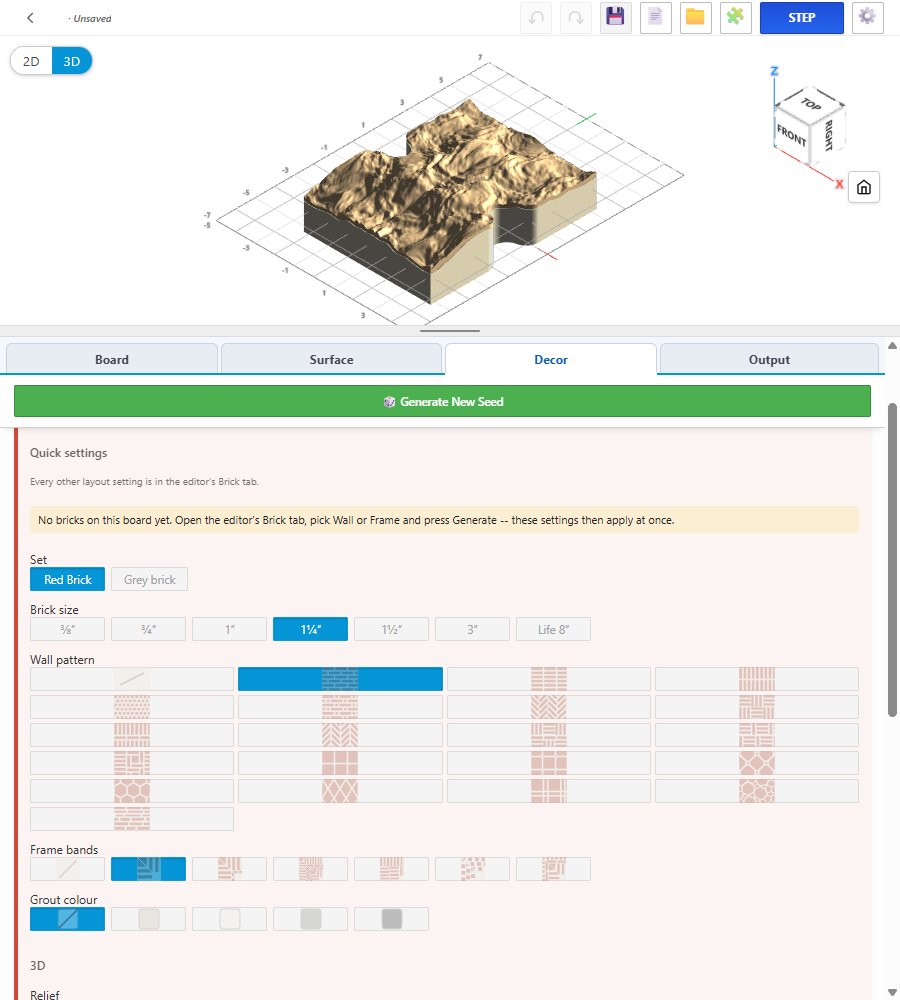Image resolution: width=900 pixels, height=1000 pixels.
Task: Open the Output tab
Action: click(x=769, y=359)
